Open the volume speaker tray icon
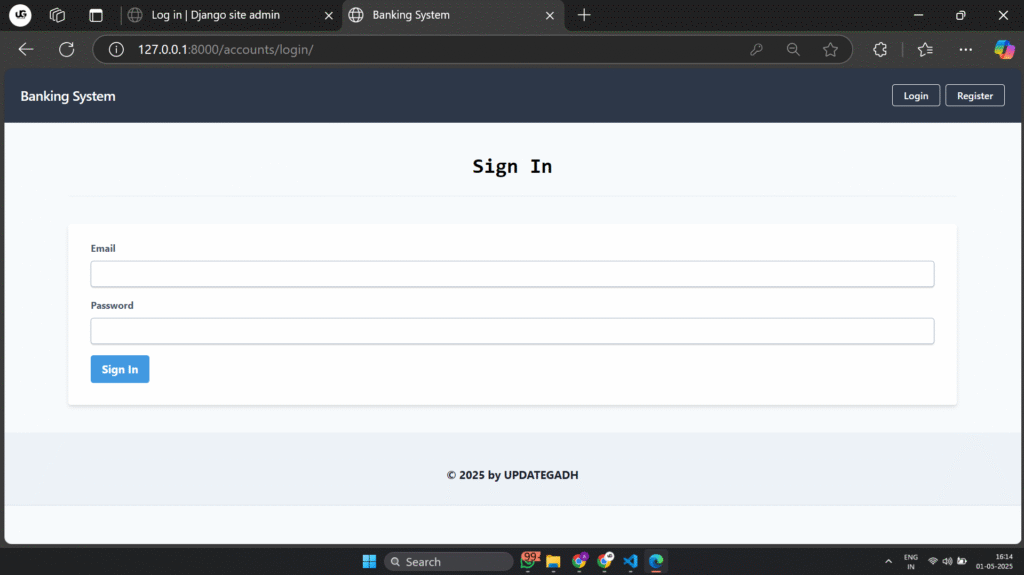The height and width of the screenshot is (575, 1024). point(947,561)
